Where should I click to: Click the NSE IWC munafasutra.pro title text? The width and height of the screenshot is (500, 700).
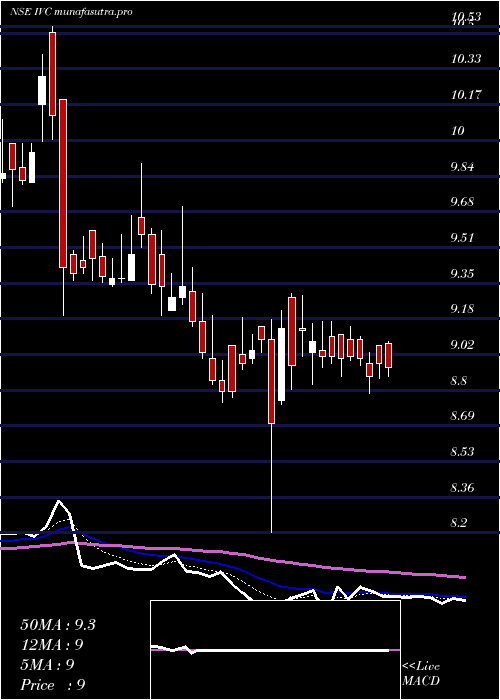[x=71, y=12]
